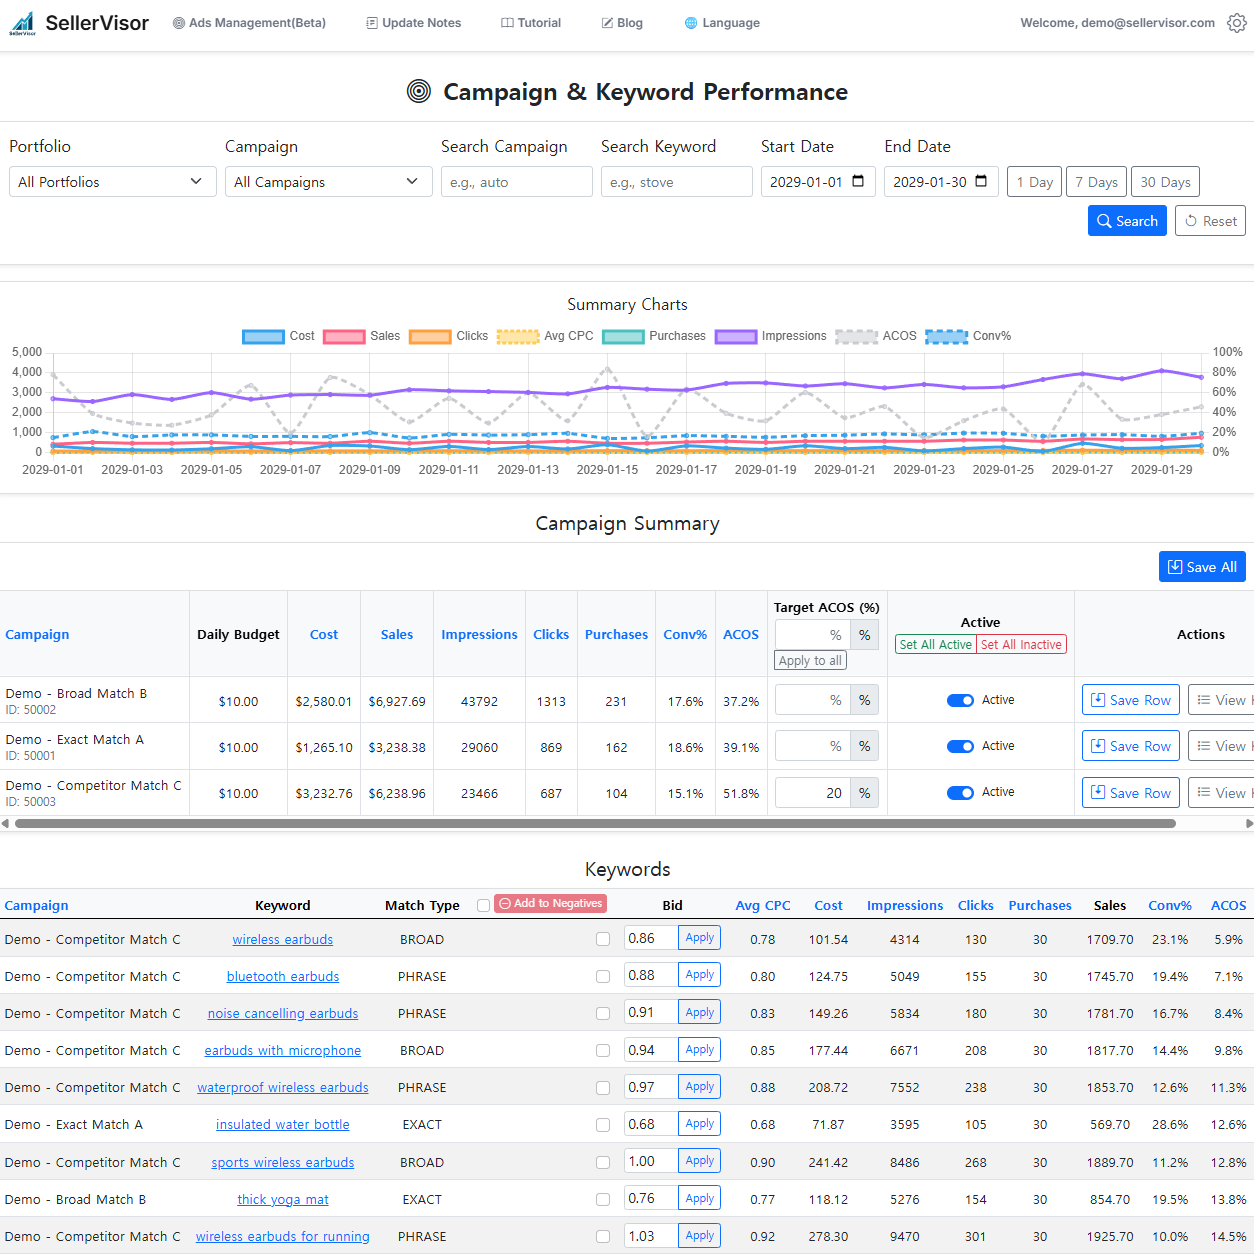
Task: Apply bid for sports wireless earbuds
Action: tap(700, 1161)
